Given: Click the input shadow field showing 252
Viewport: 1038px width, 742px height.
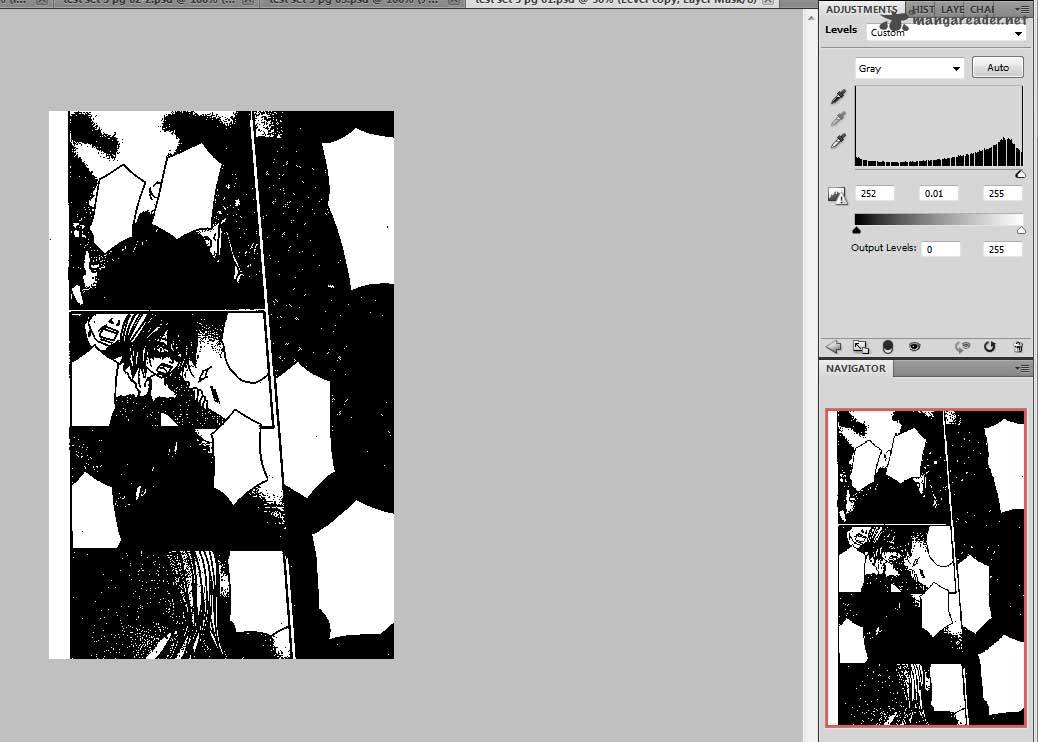Looking at the screenshot, I should point(875,193).
